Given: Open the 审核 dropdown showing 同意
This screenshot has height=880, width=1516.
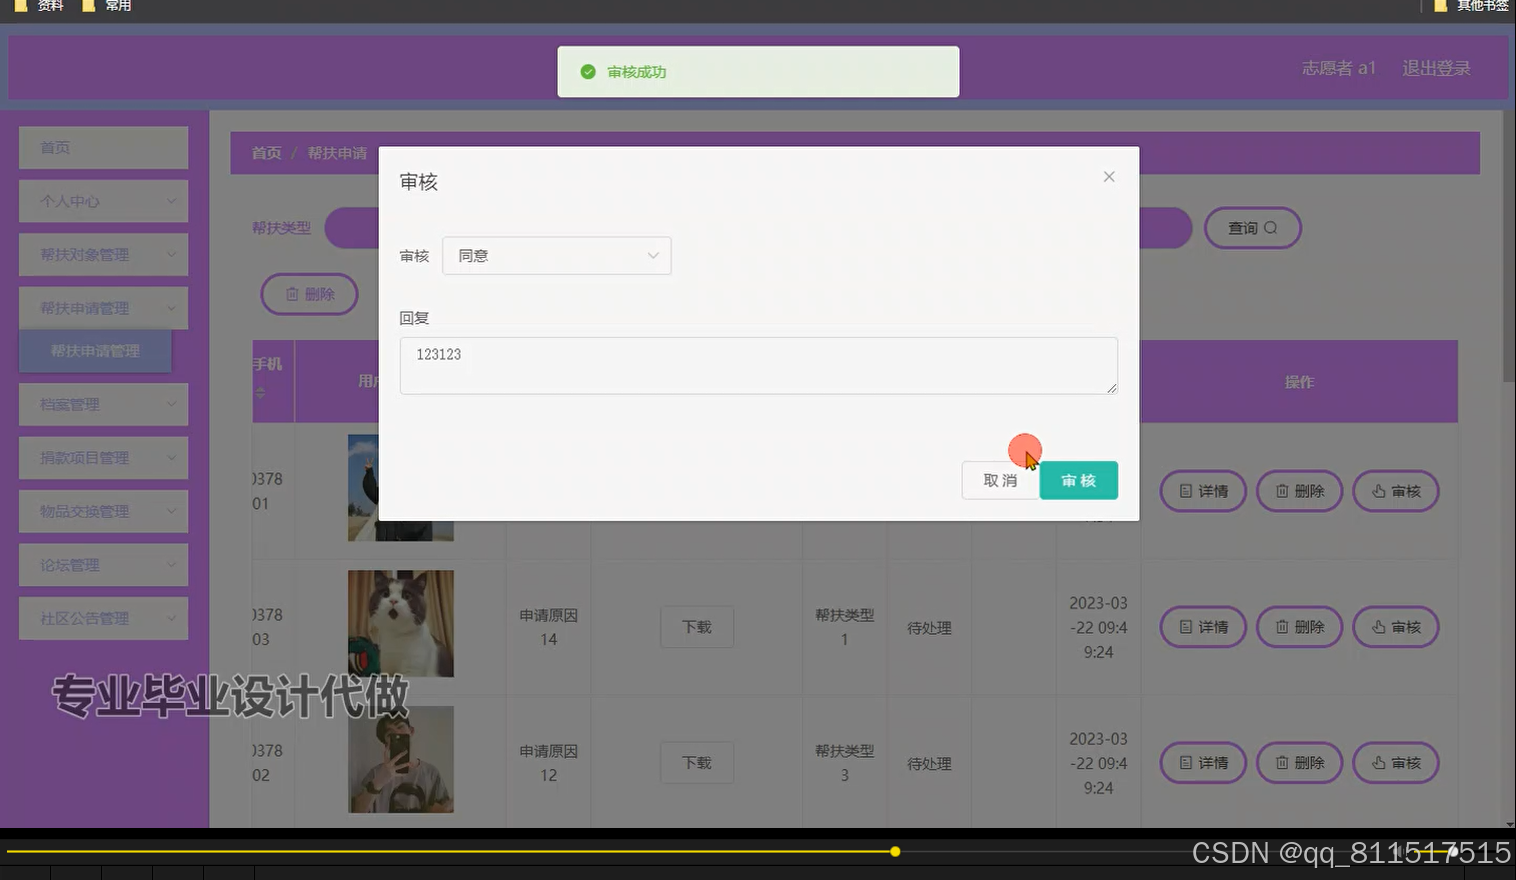Looking at the screenshot, I should [556, 256].
